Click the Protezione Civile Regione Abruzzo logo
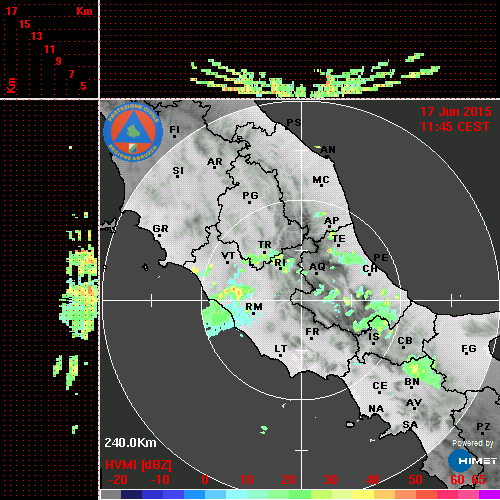 (133, 132)
